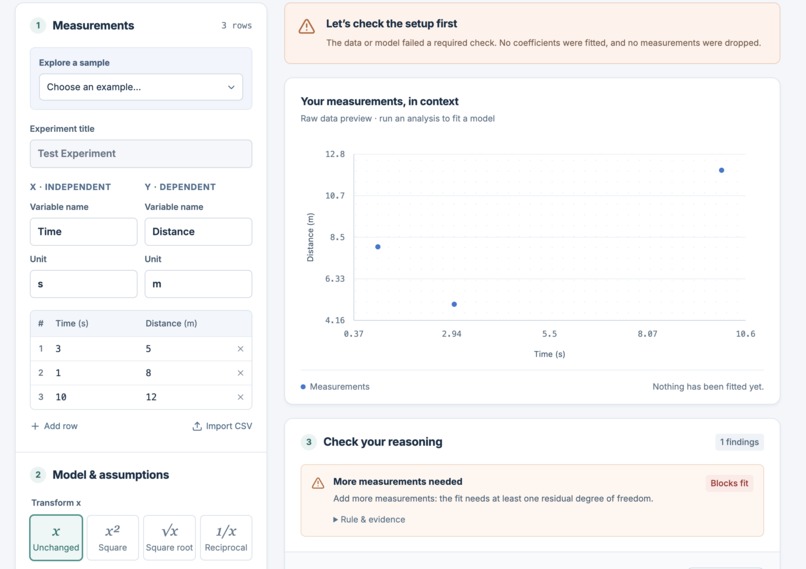This screenshot has height=569, width=806.
Task: Click the Check your reasoning heading
Action: pos(382,442)
